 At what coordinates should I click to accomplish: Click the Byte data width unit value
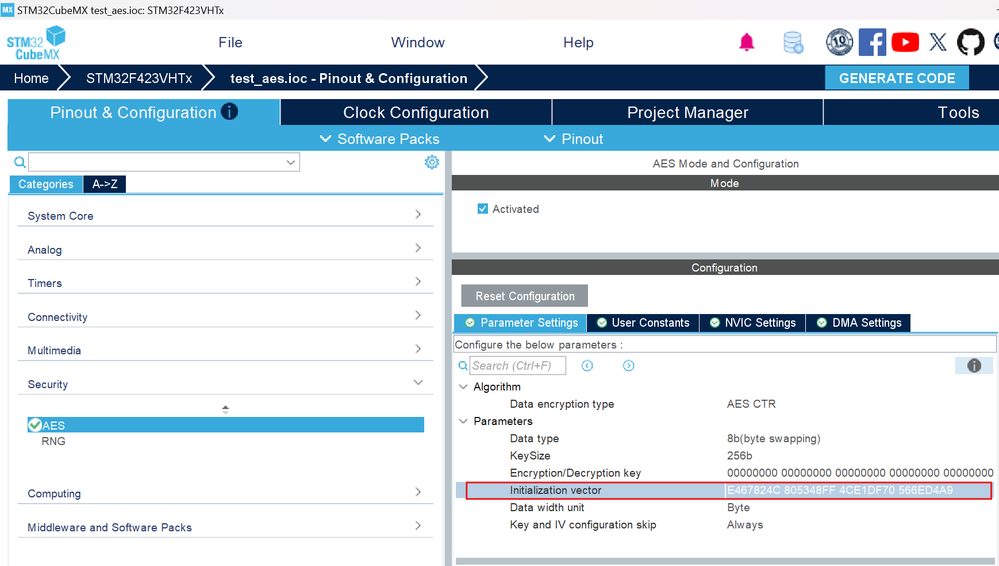point(738,507)
